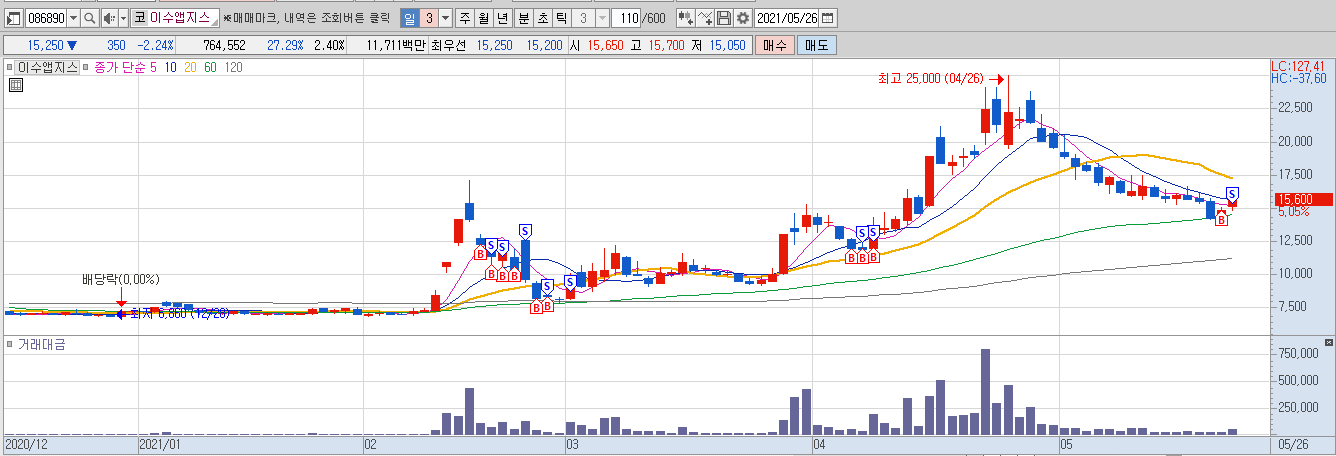Click the 2021/01 label on the time axis
Screen dimensions: 1336x456
tap(159, 442)
